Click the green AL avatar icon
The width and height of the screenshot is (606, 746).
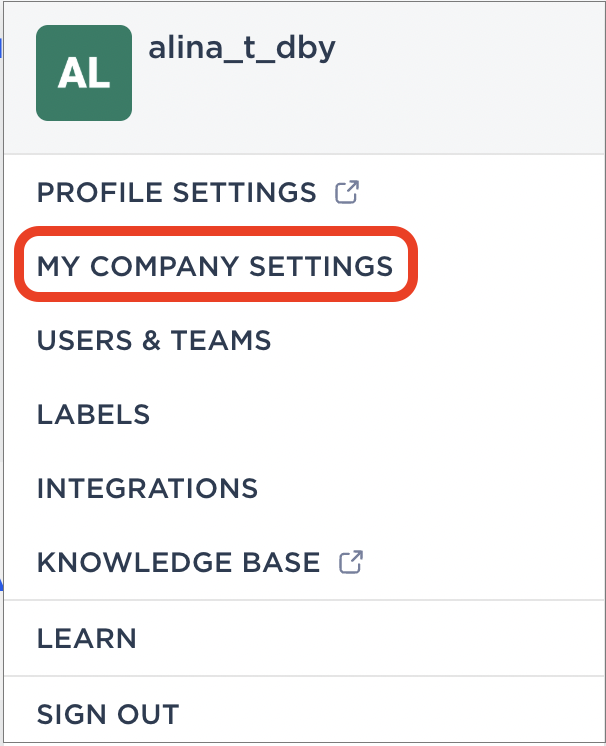(x=84, y=73)
